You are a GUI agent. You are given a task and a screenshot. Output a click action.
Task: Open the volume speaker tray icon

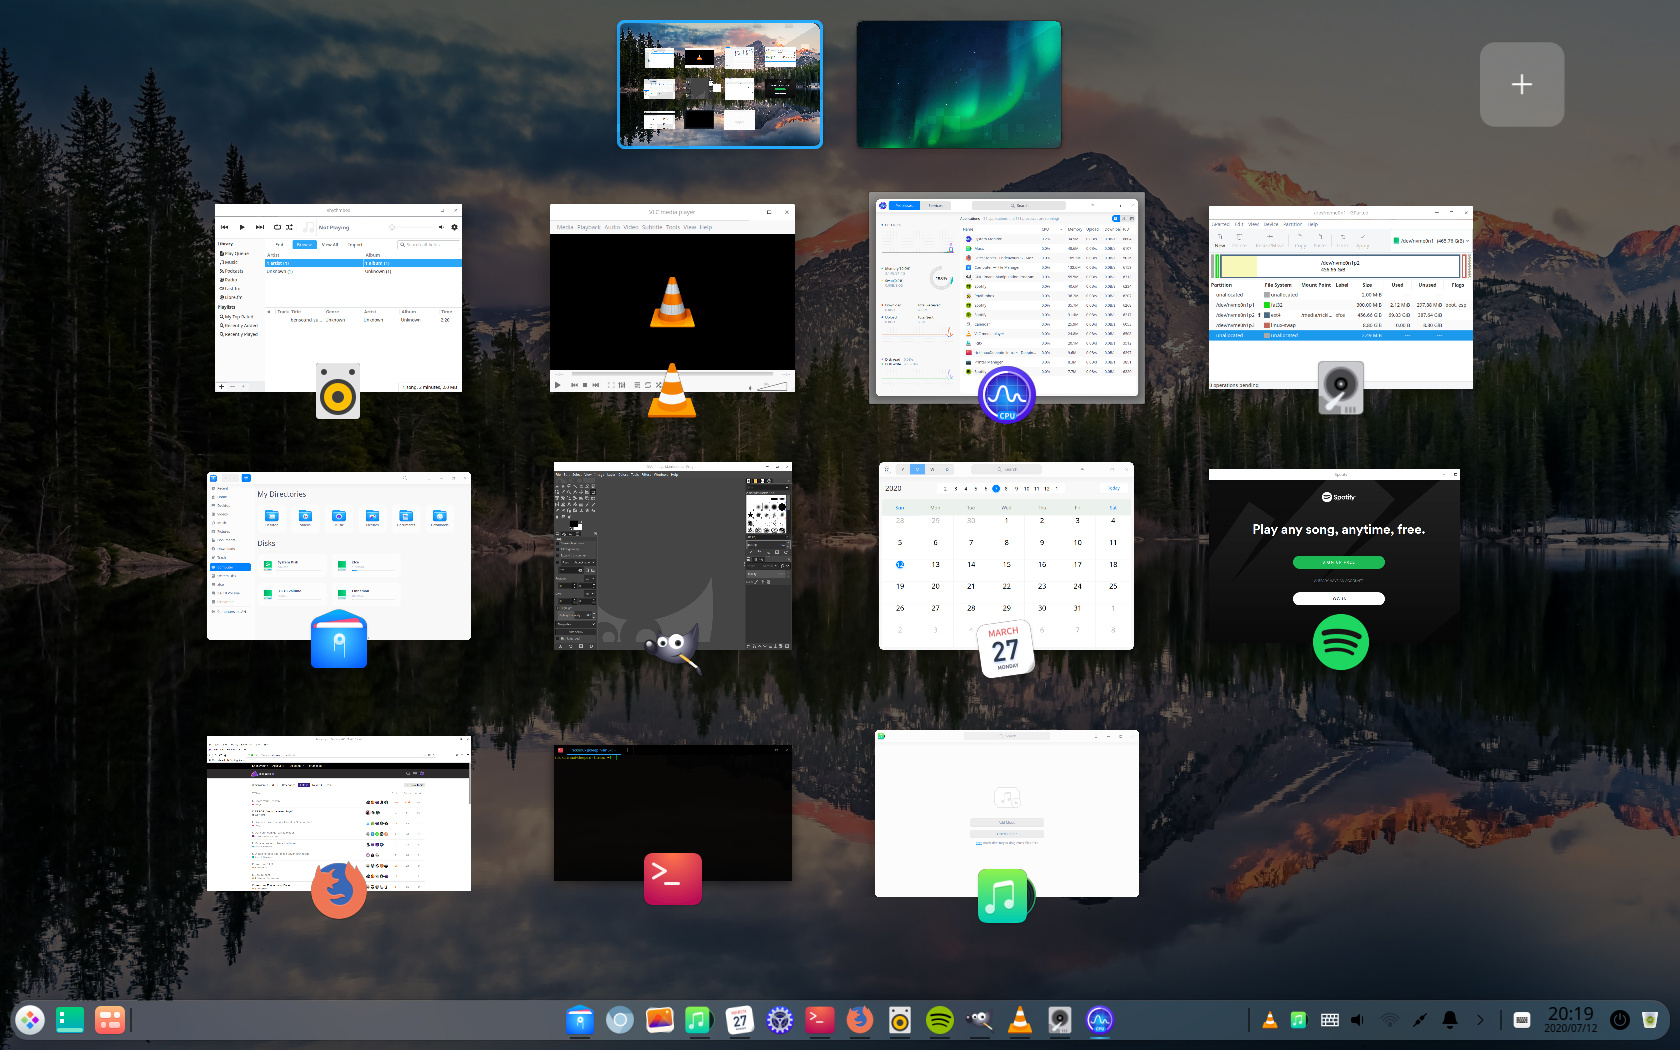coord(1358,1020)
